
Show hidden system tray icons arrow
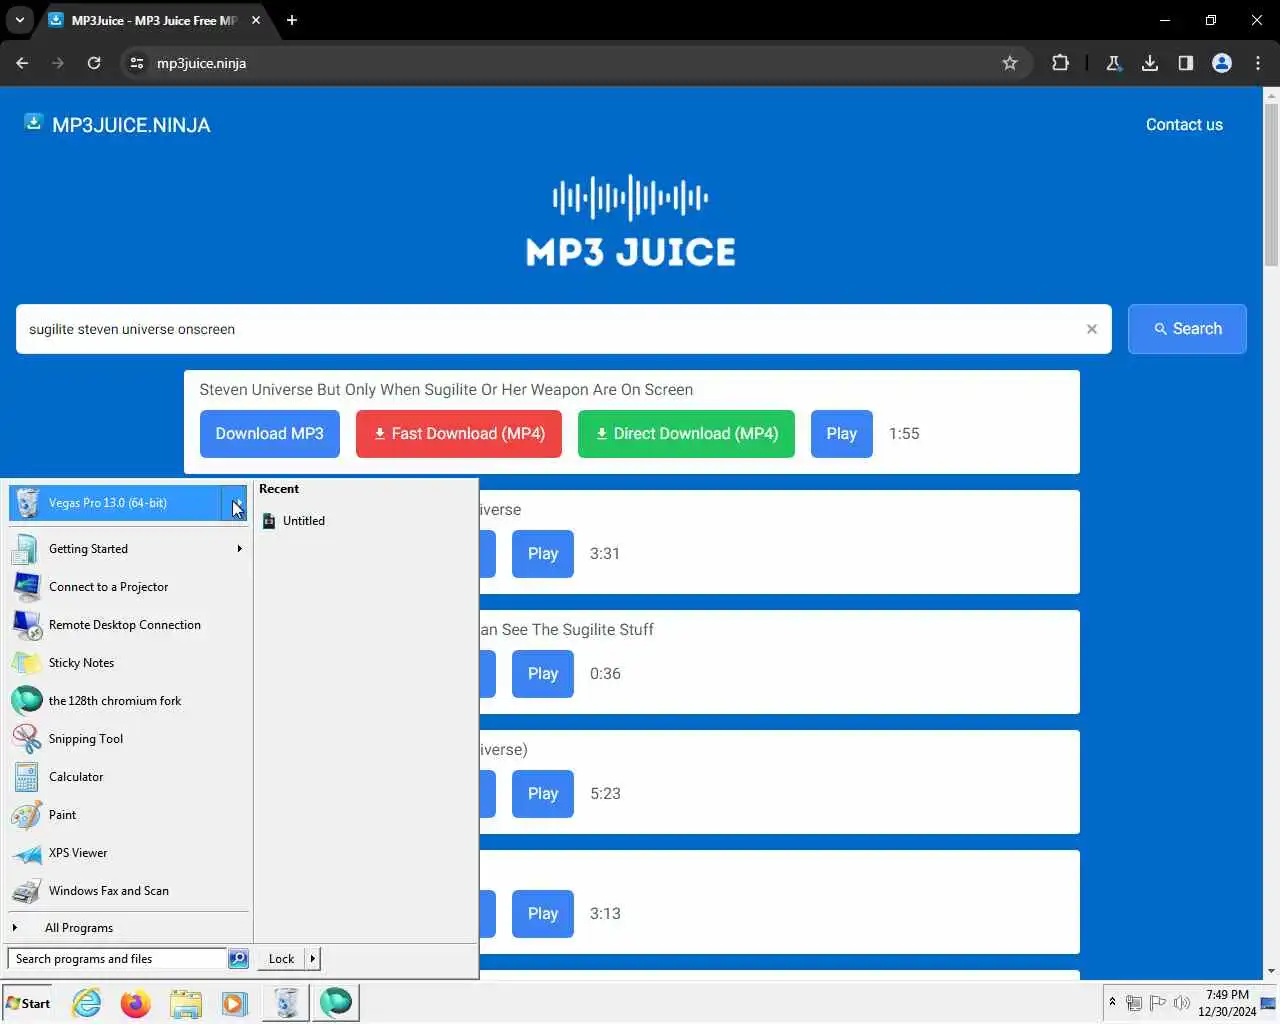click(x=1112, y=1003)
